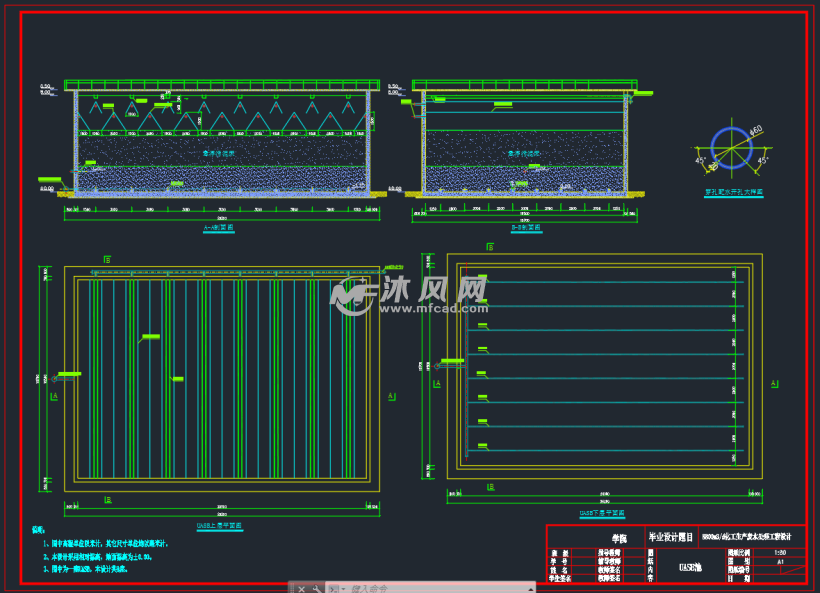820x593 pixels.
Task: Click the 说明 notes heading text
Action: pos(39,529)
